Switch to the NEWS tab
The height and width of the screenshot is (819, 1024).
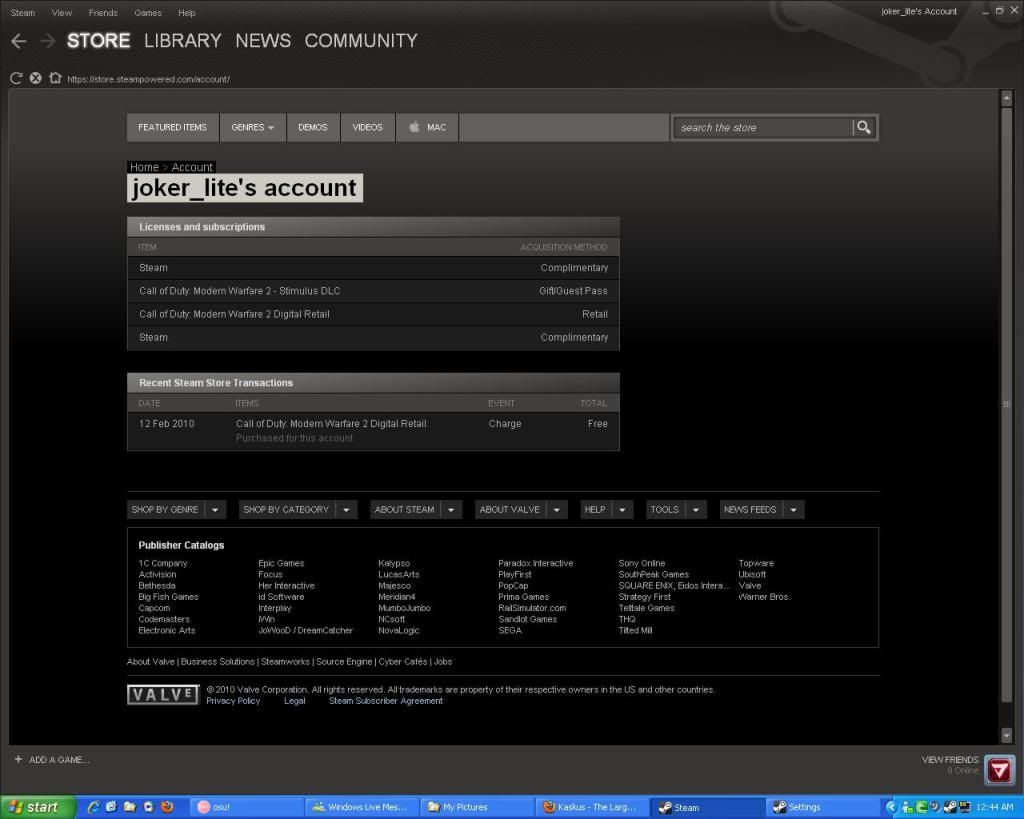(263, 40)
